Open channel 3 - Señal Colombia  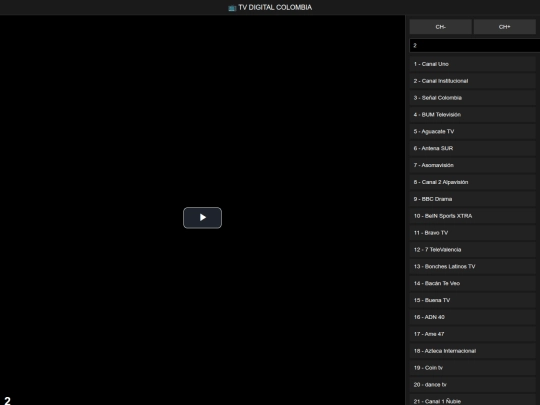472,98
